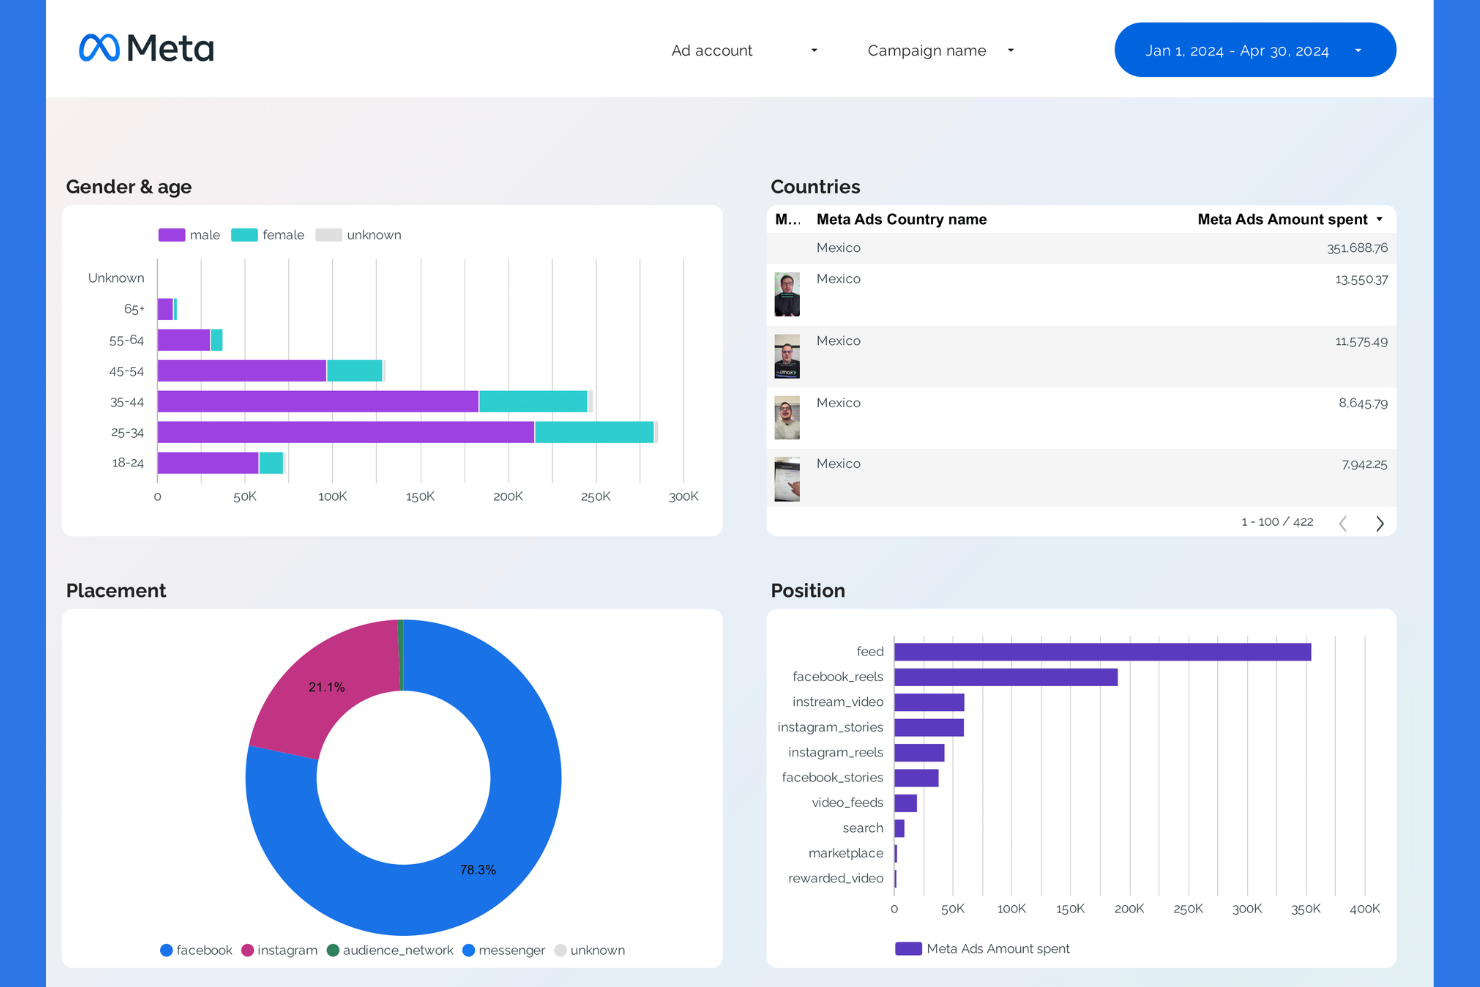
Task: Click ad thumbnail in the 7,942.25 row
Action: point(787,479)
